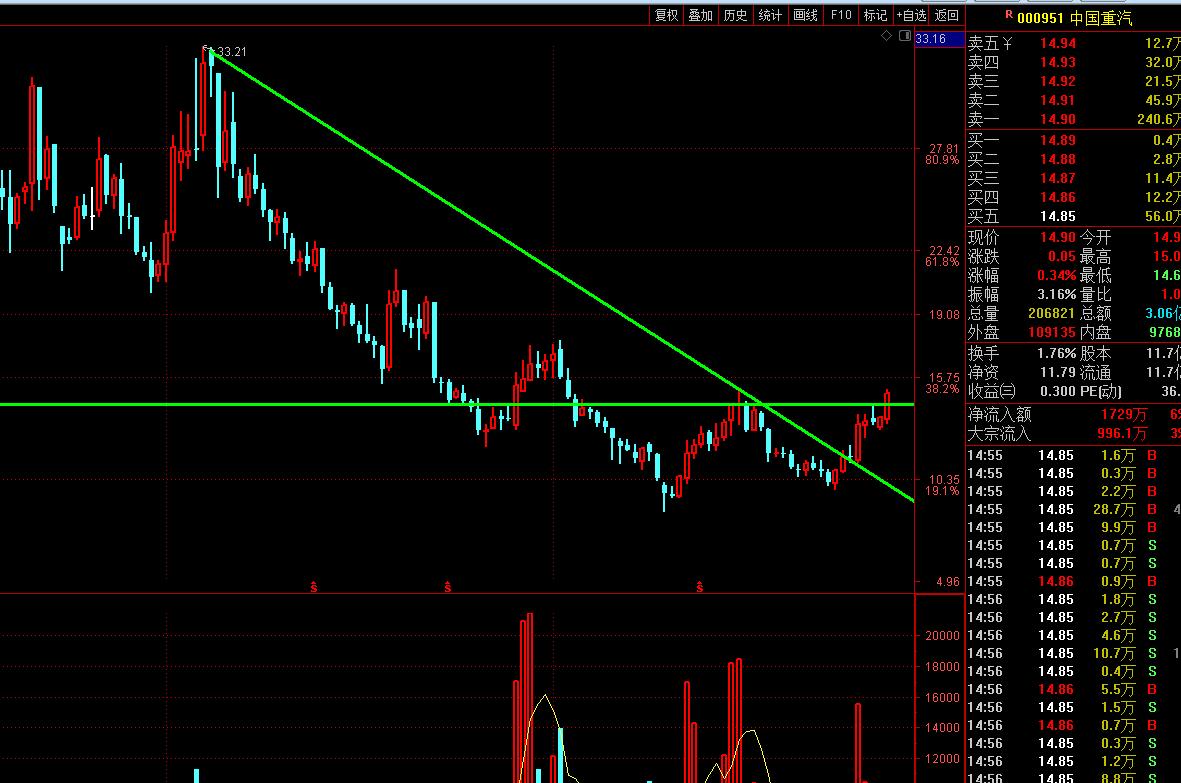Click the 标记 mark button
This screenshot has width=1181, height=783.
tap(875, 15)
